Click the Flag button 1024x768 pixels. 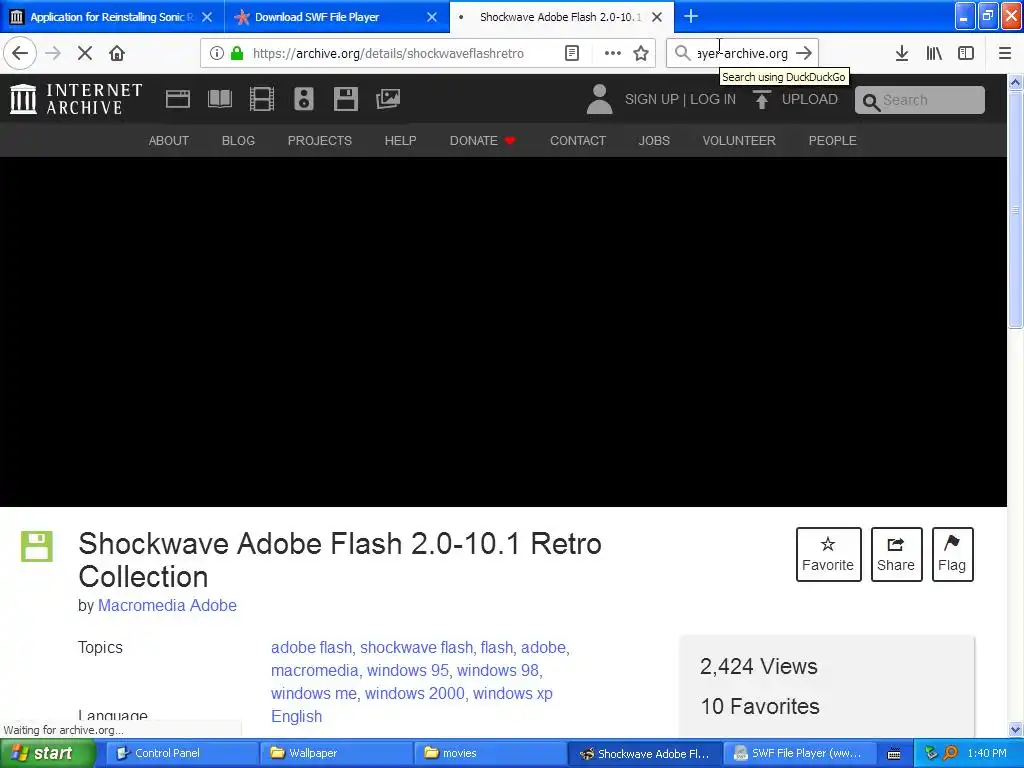point(952,554)
